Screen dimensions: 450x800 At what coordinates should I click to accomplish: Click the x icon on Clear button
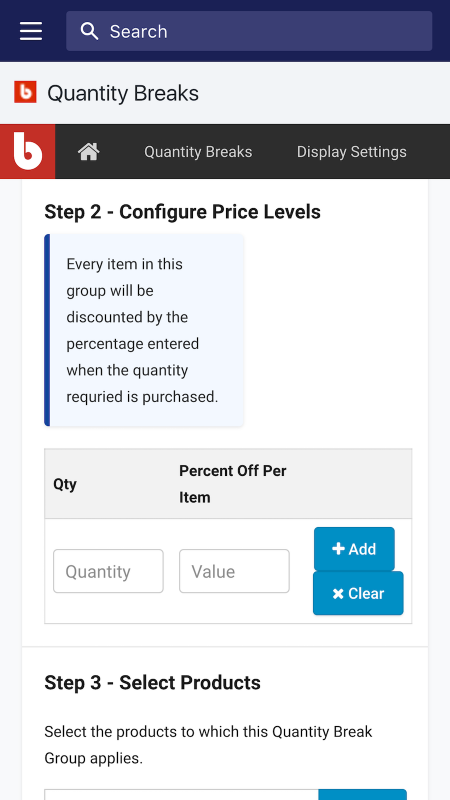338,593
